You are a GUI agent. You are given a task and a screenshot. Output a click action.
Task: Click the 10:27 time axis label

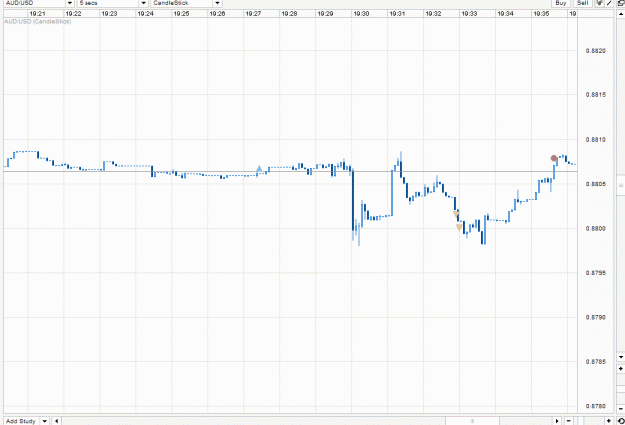coord(253,14)
